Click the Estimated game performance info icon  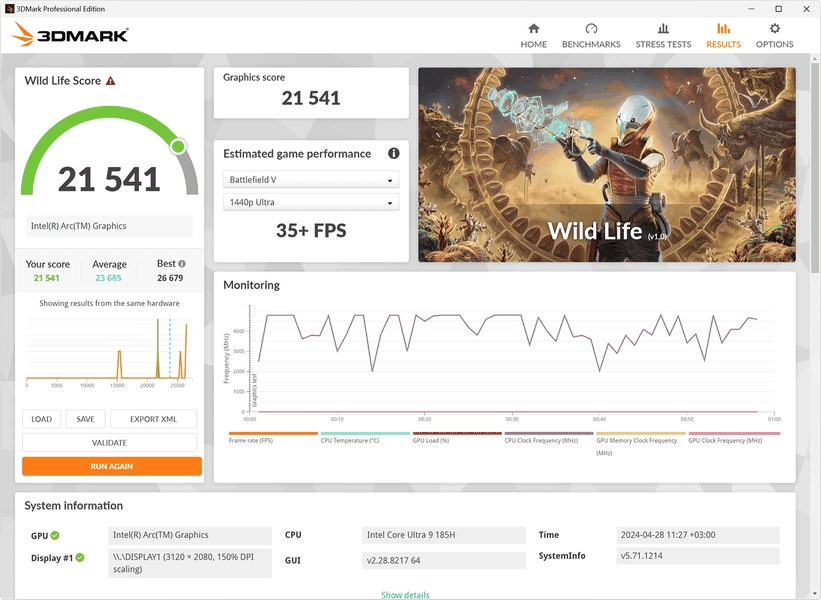393,153
